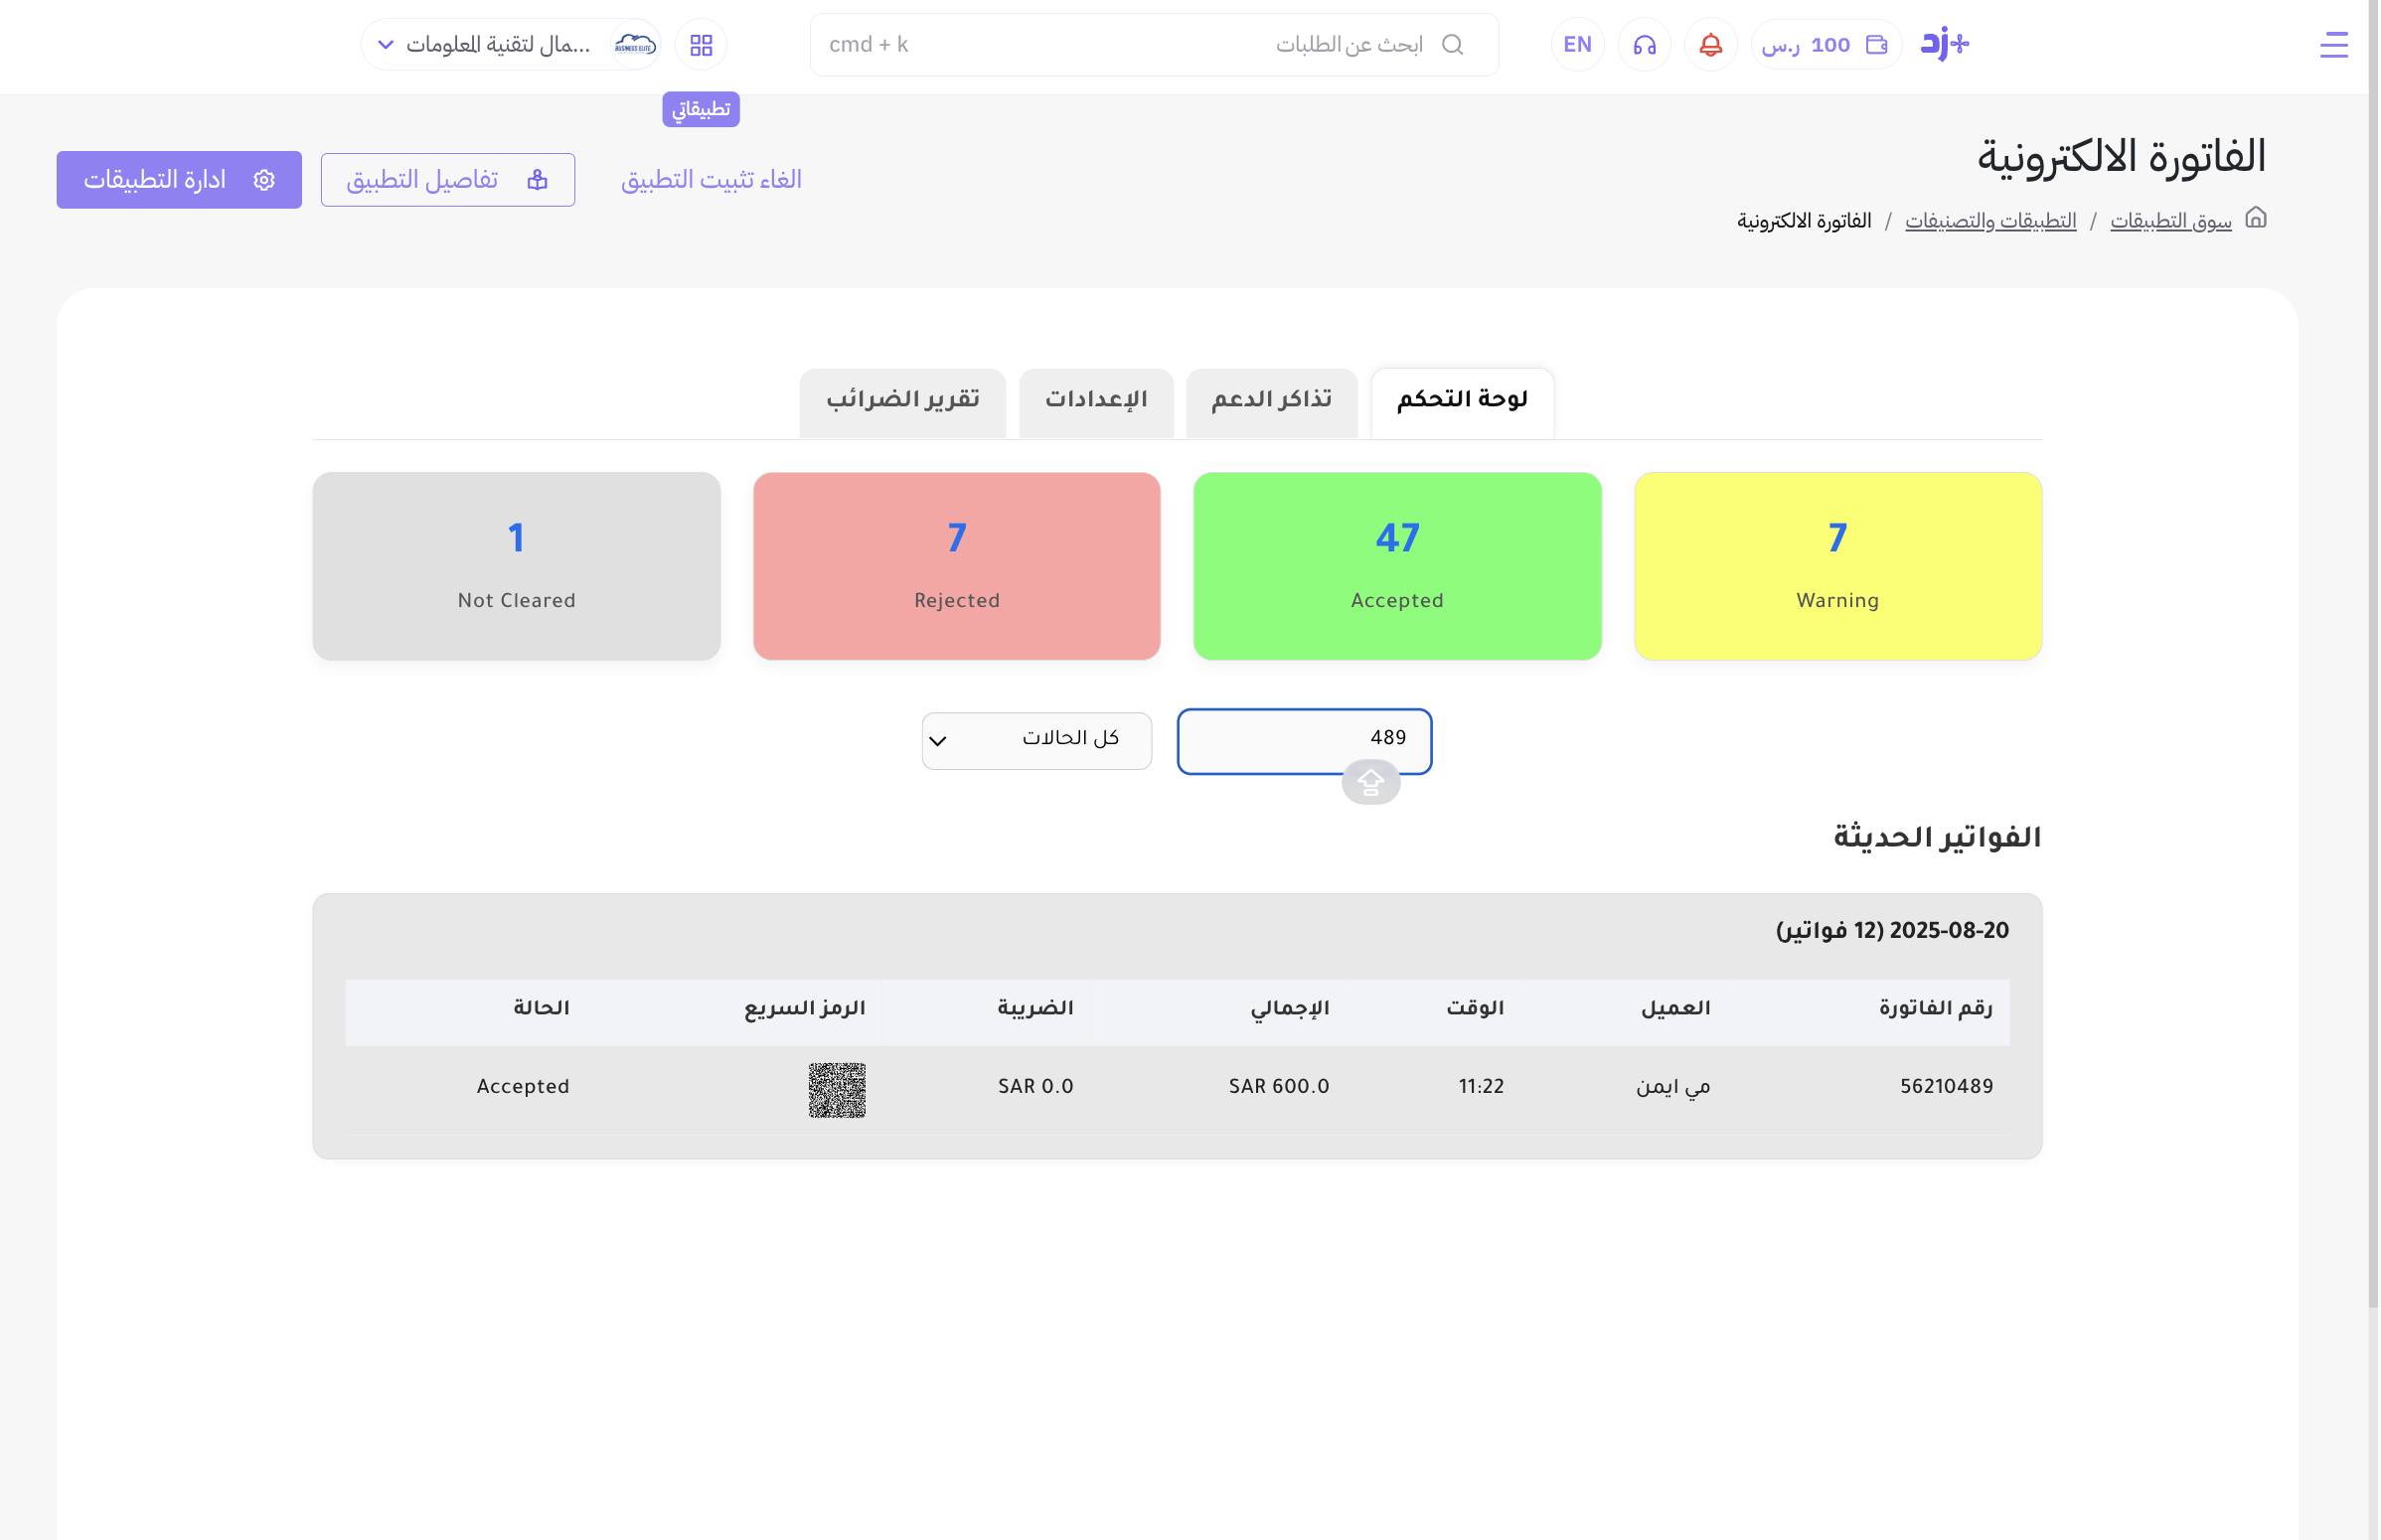Screen dimensions: 2381x1540
Task: Open the hamburger menu icon
Action: (2332, 44)
